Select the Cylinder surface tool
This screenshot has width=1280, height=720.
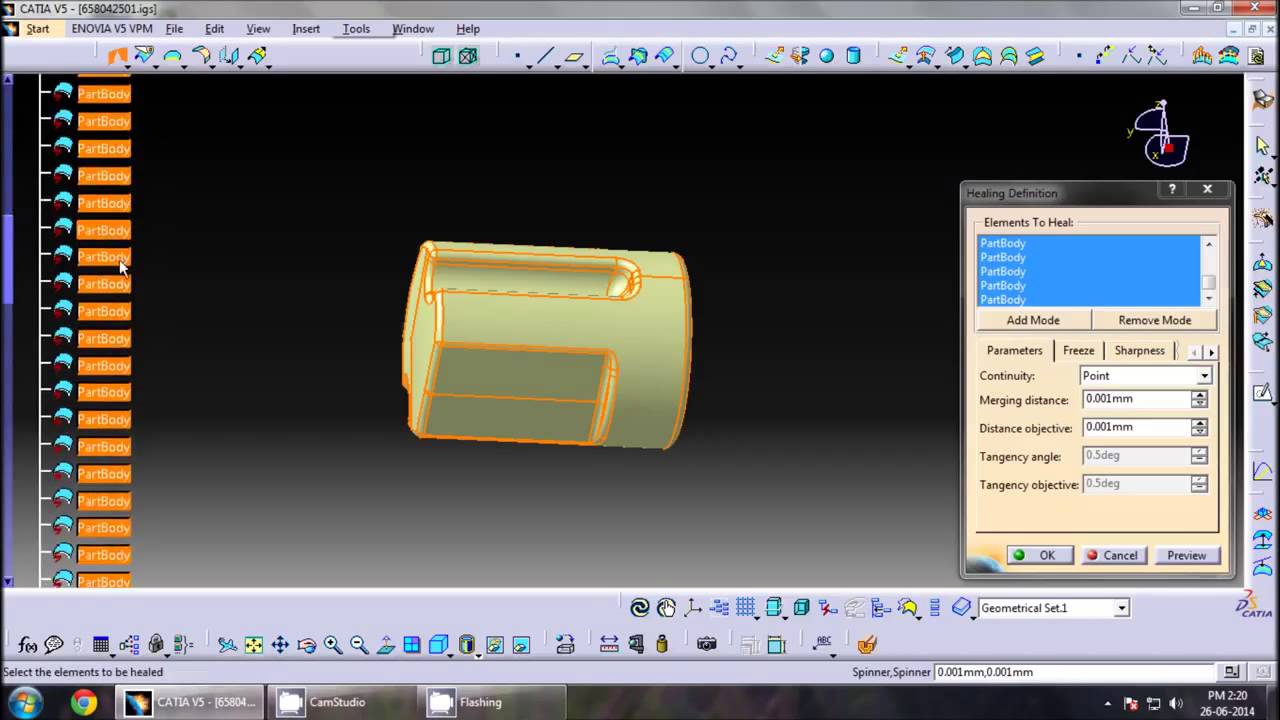853,56
